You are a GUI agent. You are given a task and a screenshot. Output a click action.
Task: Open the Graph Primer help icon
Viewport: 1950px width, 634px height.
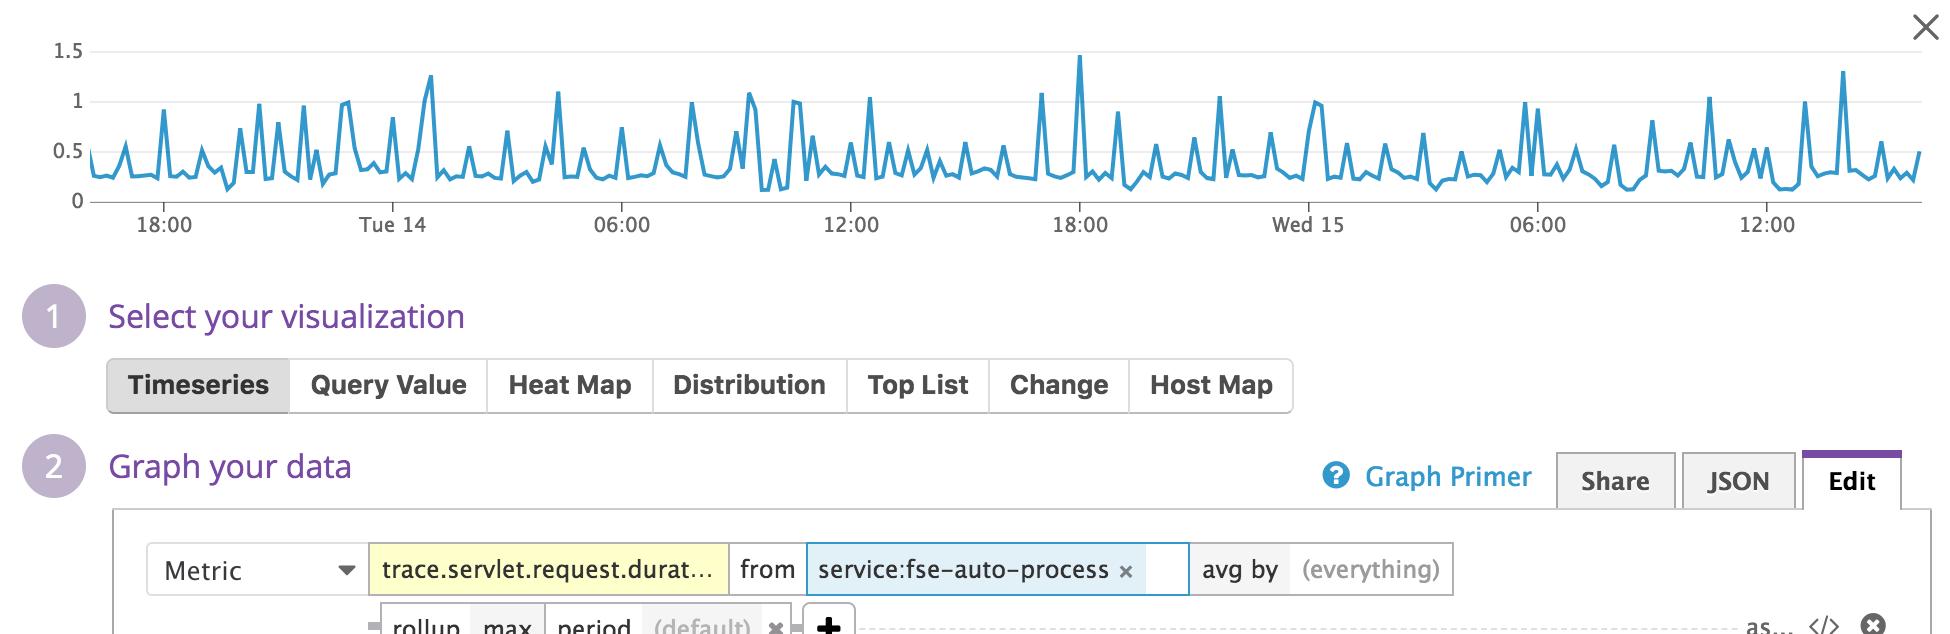tap(1336, 475)
